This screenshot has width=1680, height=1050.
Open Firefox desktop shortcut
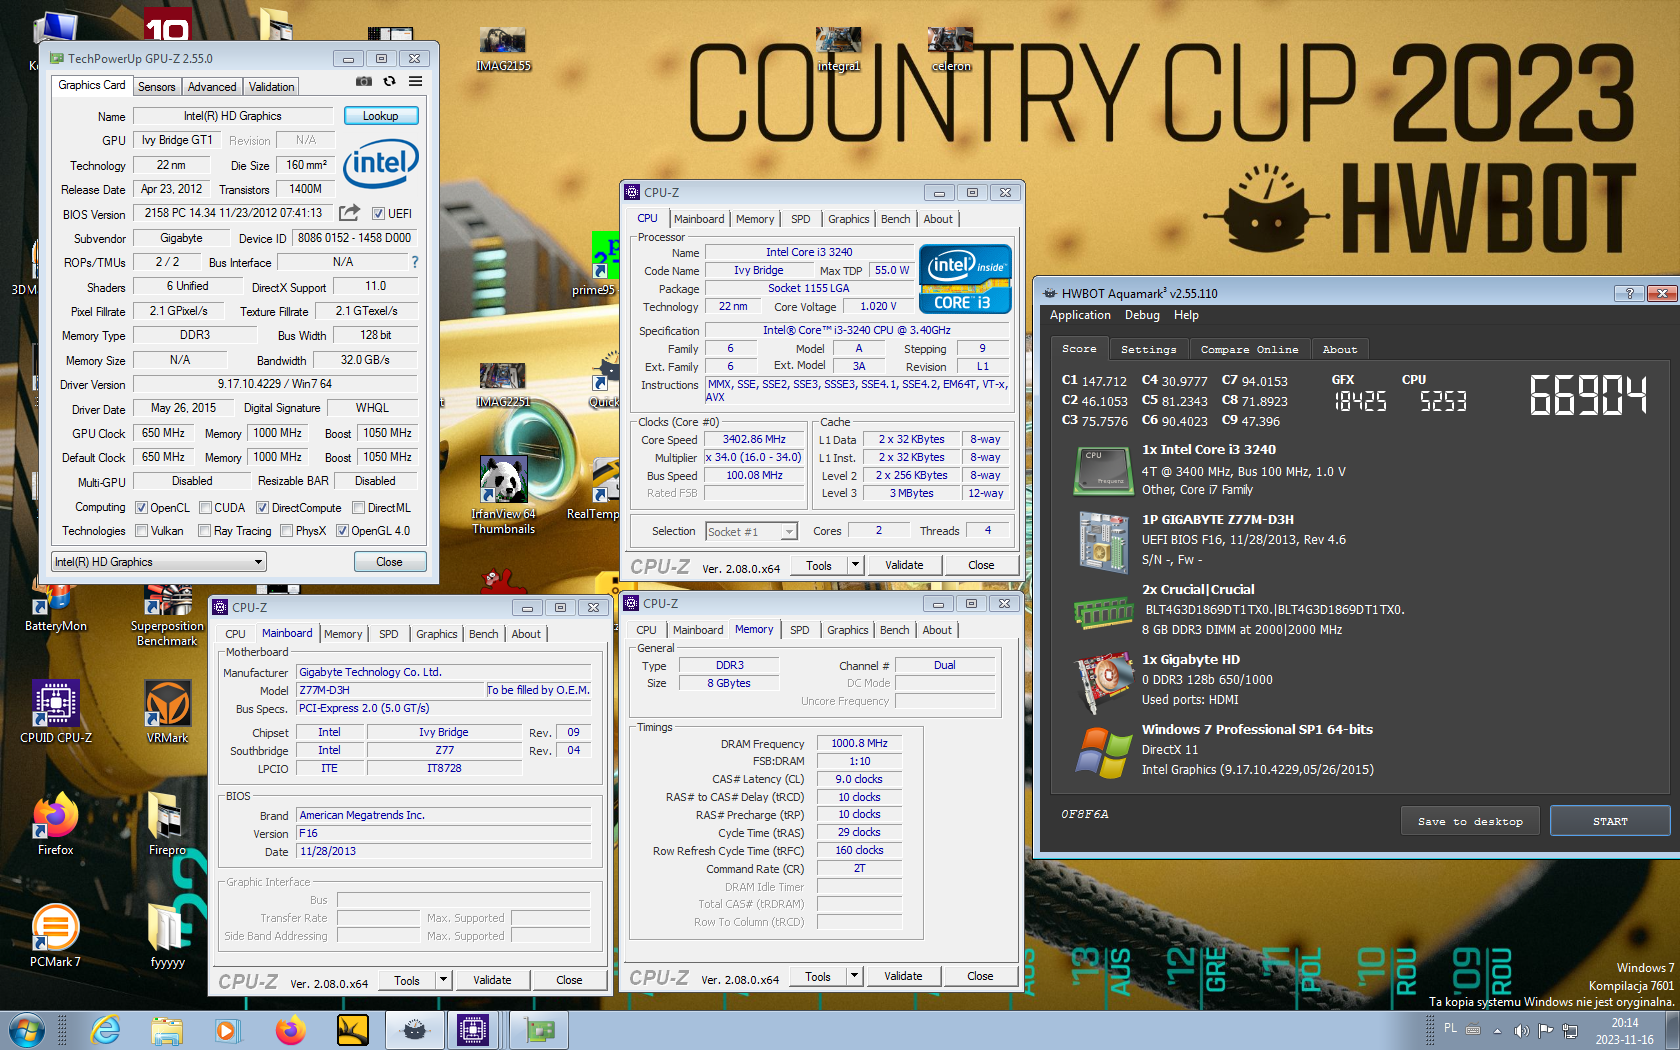pos(56,824)
